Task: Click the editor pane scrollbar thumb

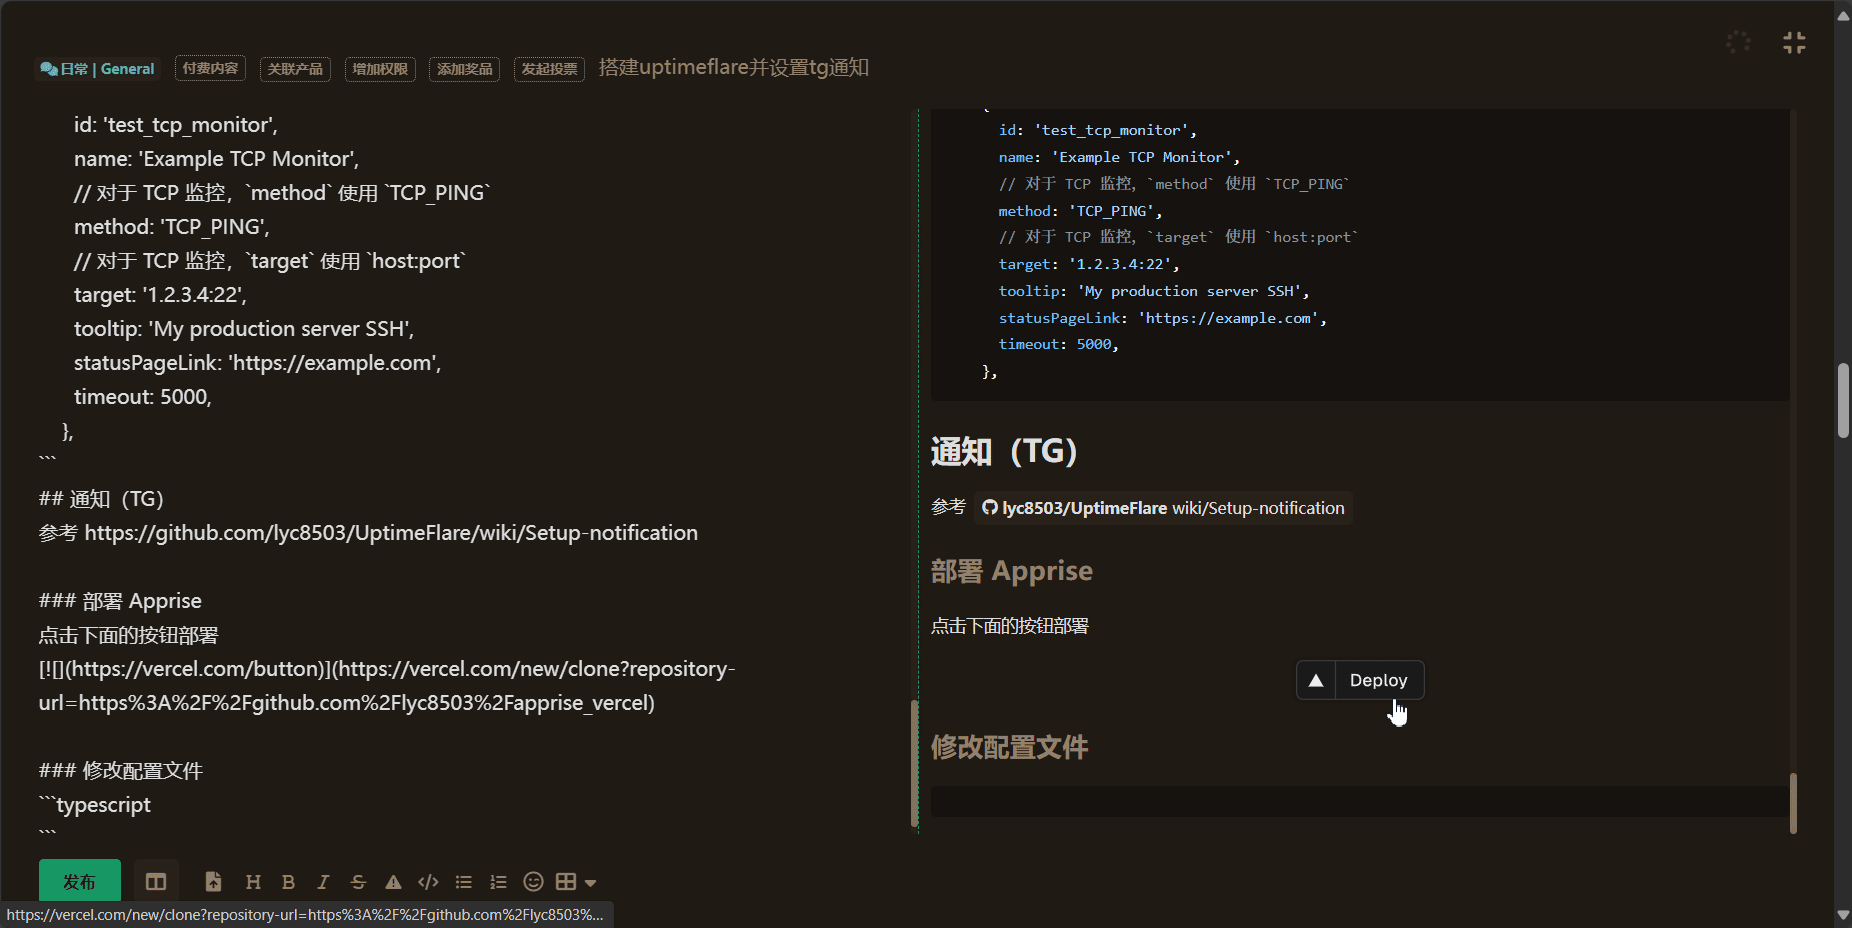Action: pyautogui.click(x=914, y=763)
